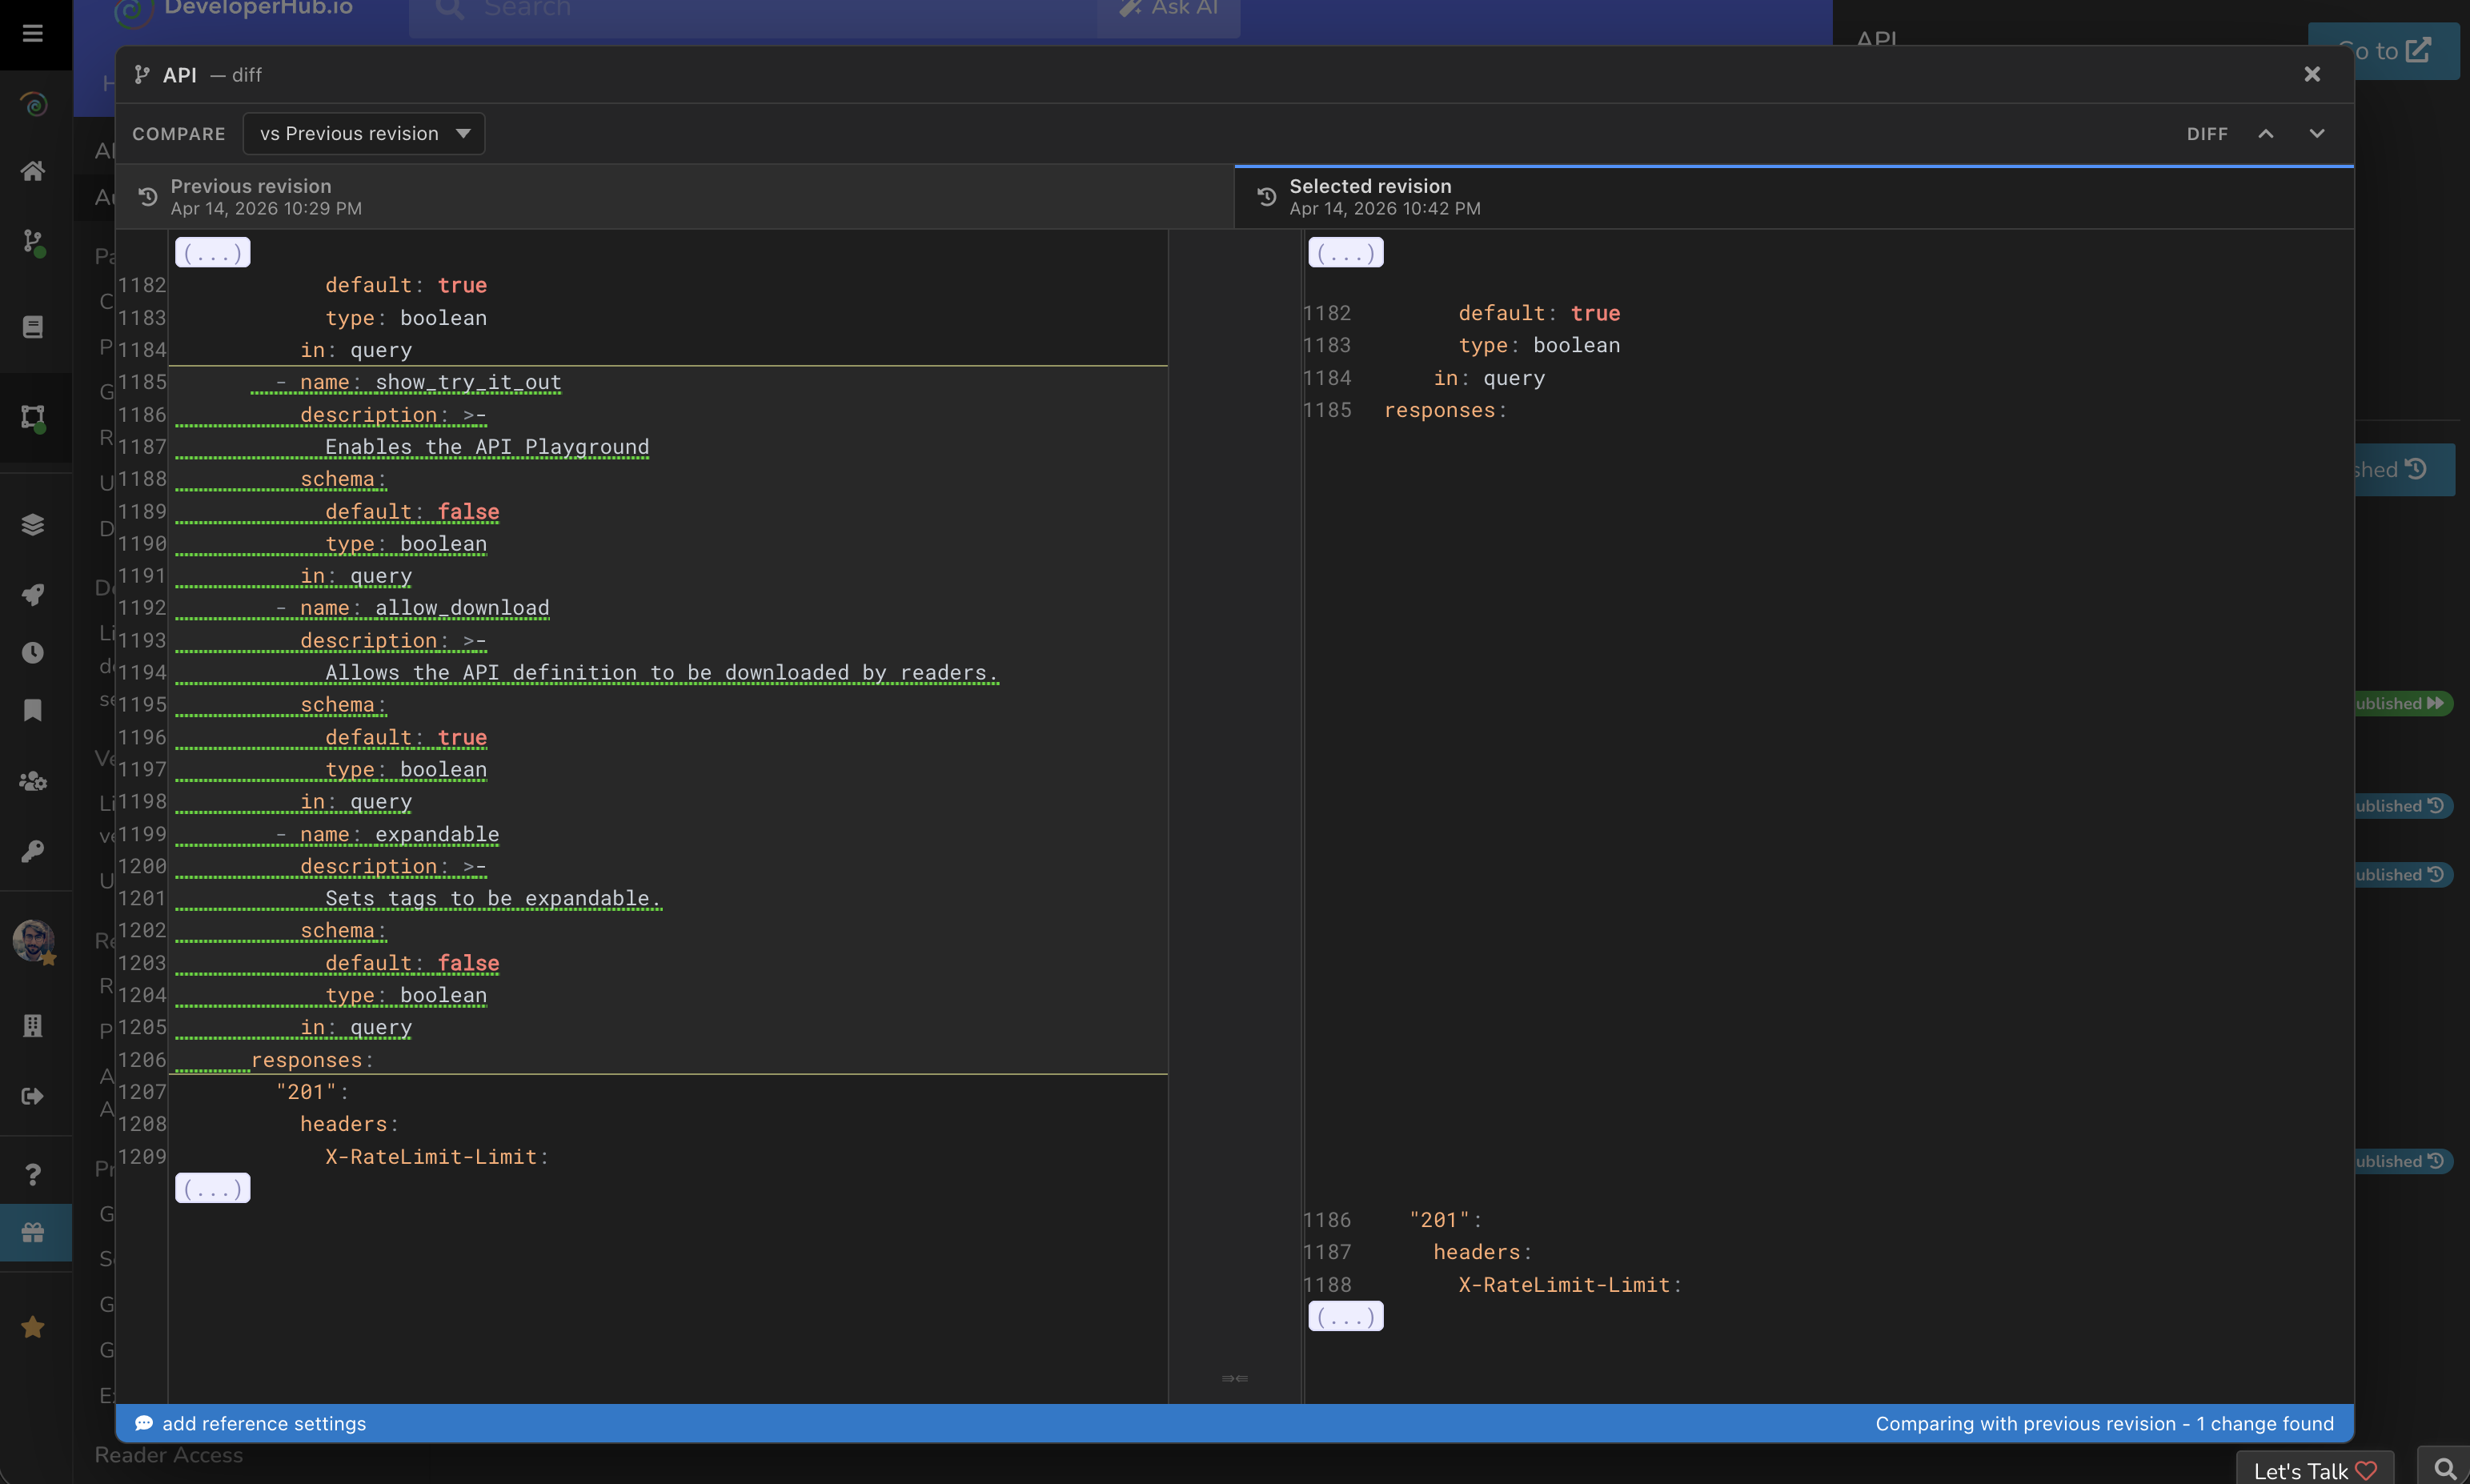The image size is (2470, 1484).
Task: Click the home icon in sidebar
Action: coord(33,171)
